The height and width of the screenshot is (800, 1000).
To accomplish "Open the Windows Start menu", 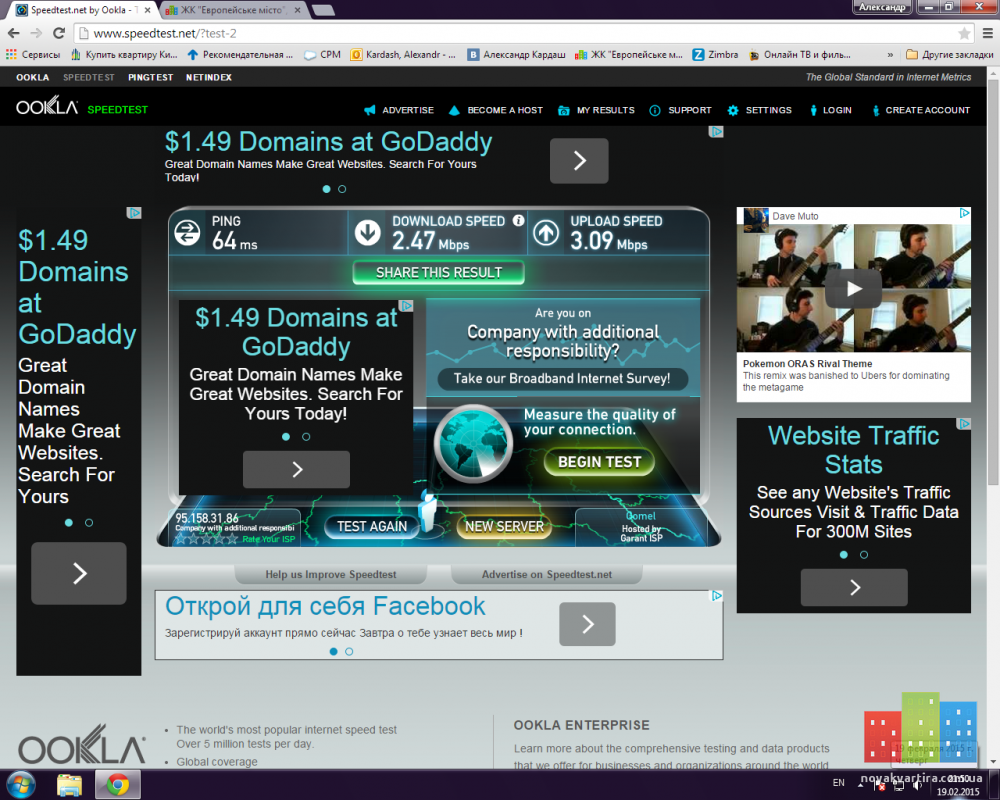I will [x=20, y=784].
